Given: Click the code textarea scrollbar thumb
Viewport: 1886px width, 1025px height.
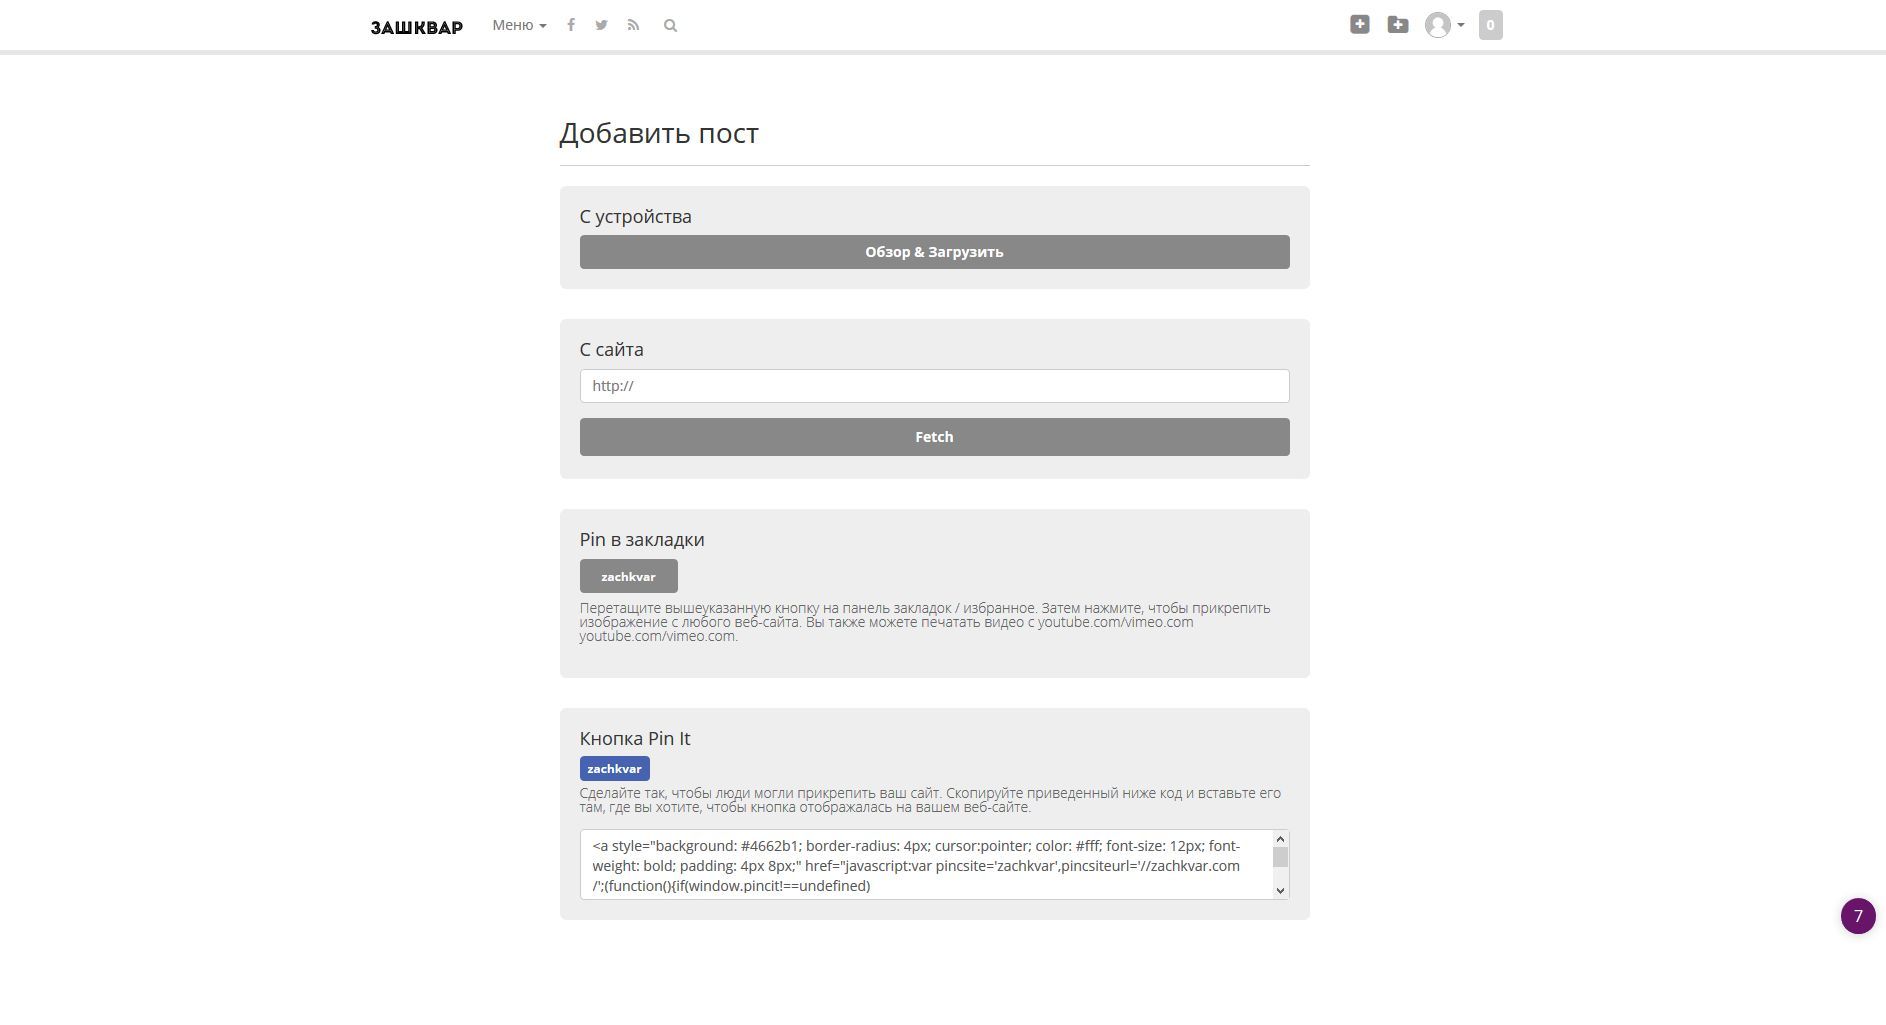Looking at the screenshot, I should pyautogui.click(x=1280, y=857).
